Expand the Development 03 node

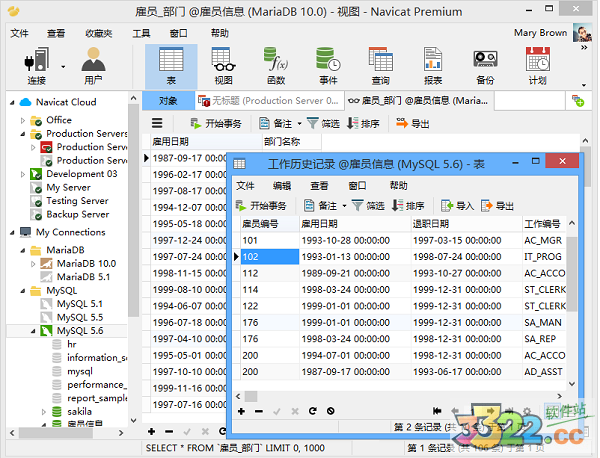click(x=23, y=174)
